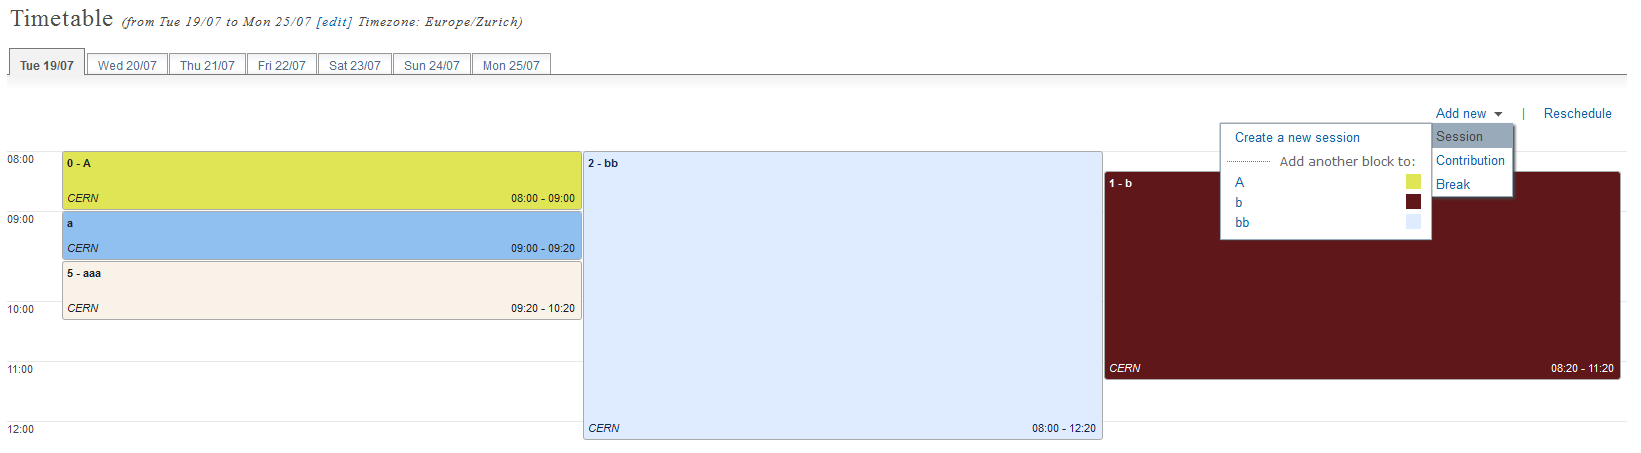This screenshot has width=1641, height=453.
Task: Open the '5 - aaa' timetable block
Action: (322, 290)
